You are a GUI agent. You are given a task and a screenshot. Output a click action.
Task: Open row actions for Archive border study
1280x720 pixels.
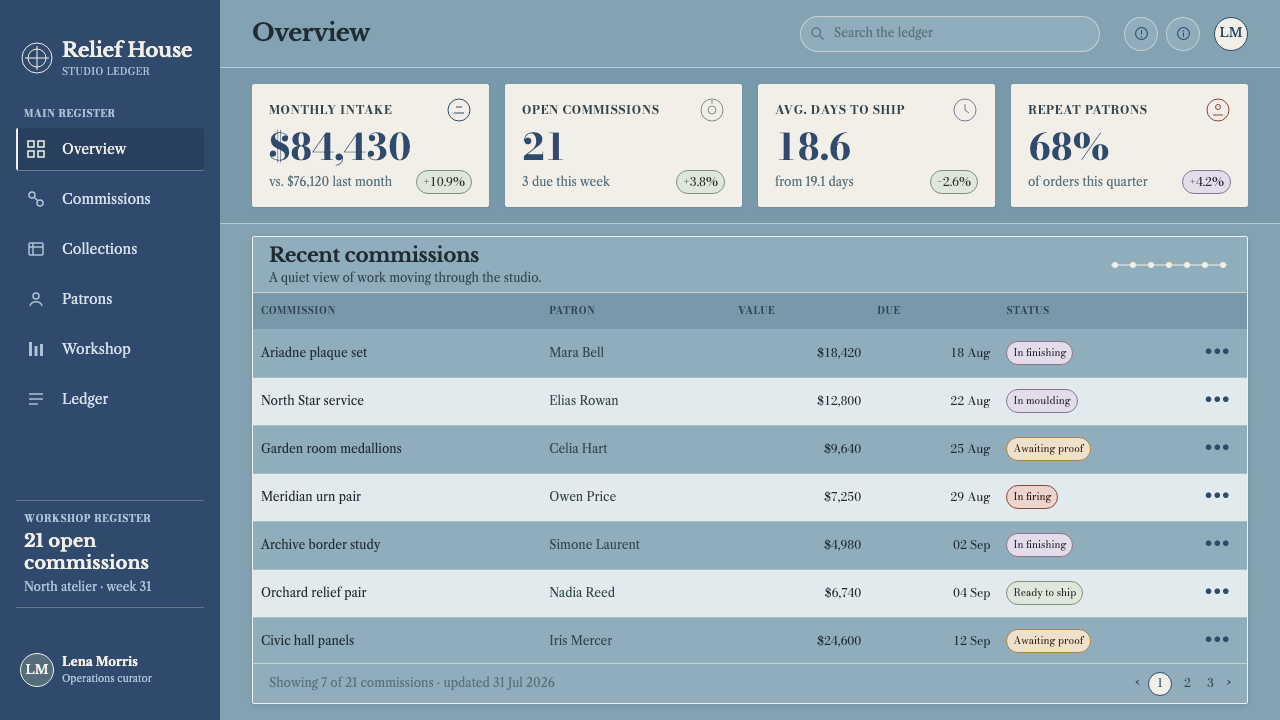(1217, 544)
